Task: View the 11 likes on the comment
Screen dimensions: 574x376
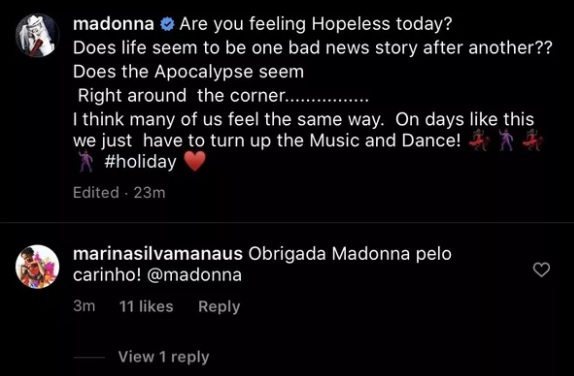Action: (x=146, y=306)
